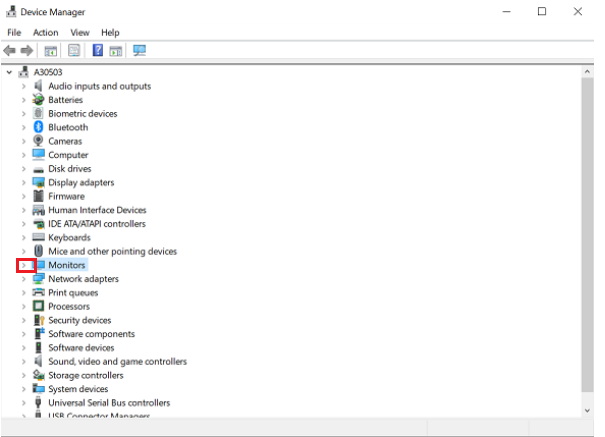Select Universal Serial Bus controllers item

click(x=109, y=403)
